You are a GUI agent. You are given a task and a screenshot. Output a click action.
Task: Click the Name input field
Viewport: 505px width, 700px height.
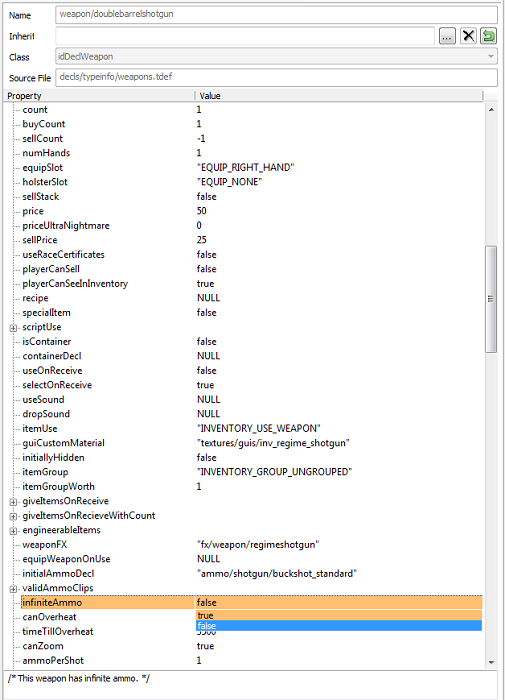276,14
